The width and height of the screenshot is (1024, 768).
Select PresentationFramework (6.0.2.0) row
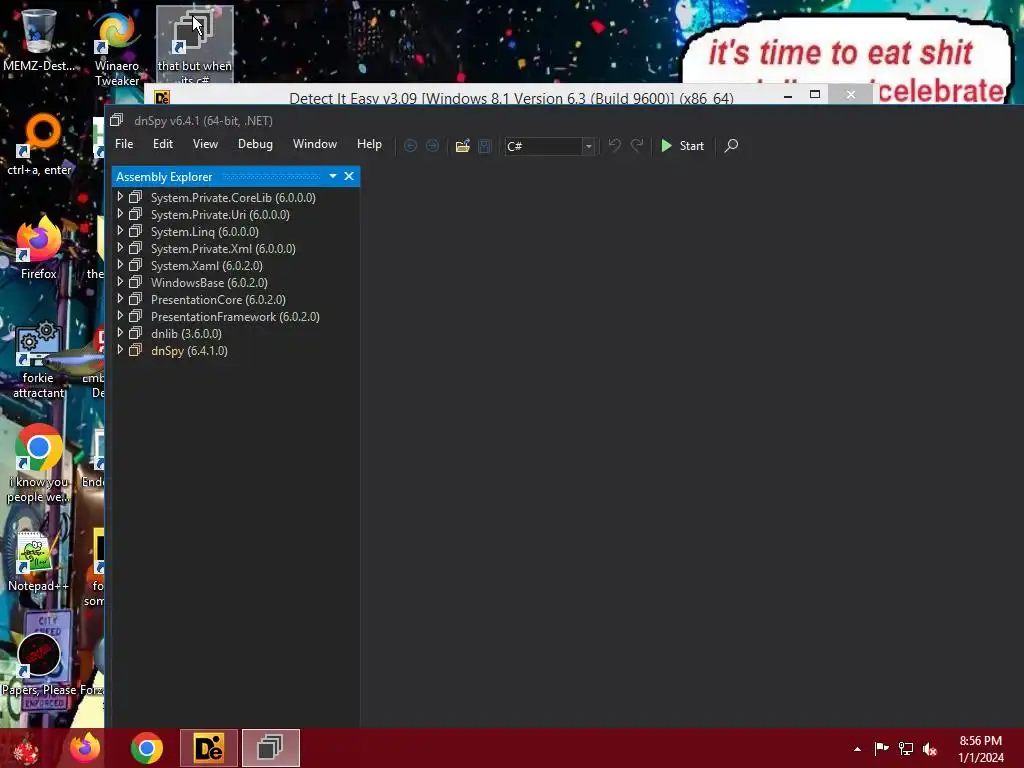click(x=235, y=316)
